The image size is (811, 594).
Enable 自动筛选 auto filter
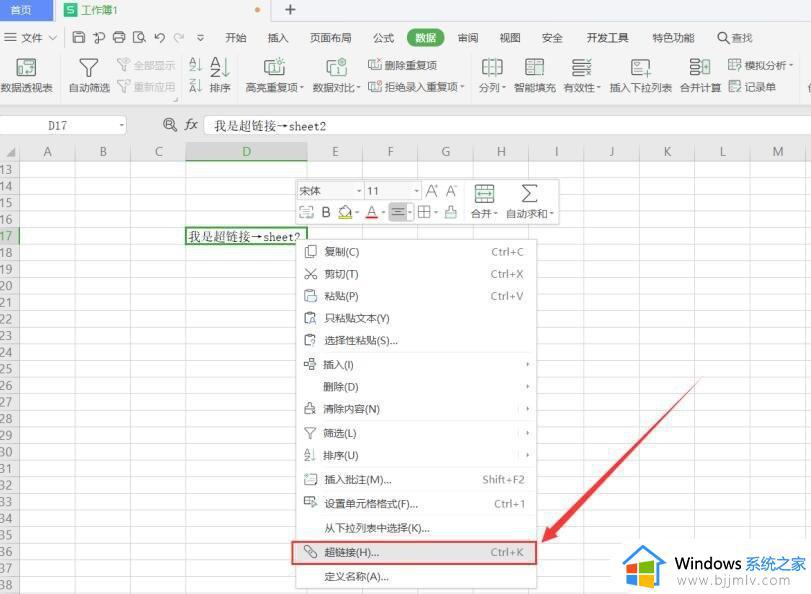pyautogui.click(x=89, y=75)
